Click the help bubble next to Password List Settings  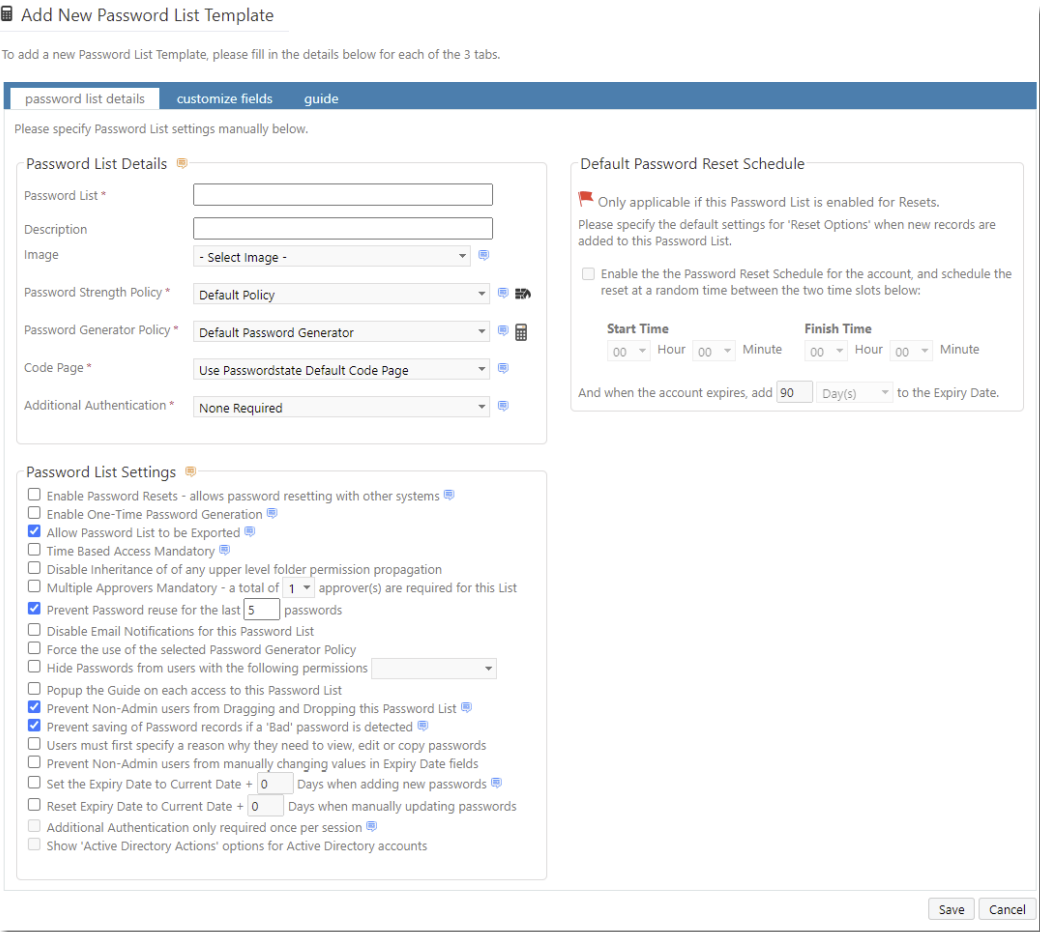pos(191,471)
